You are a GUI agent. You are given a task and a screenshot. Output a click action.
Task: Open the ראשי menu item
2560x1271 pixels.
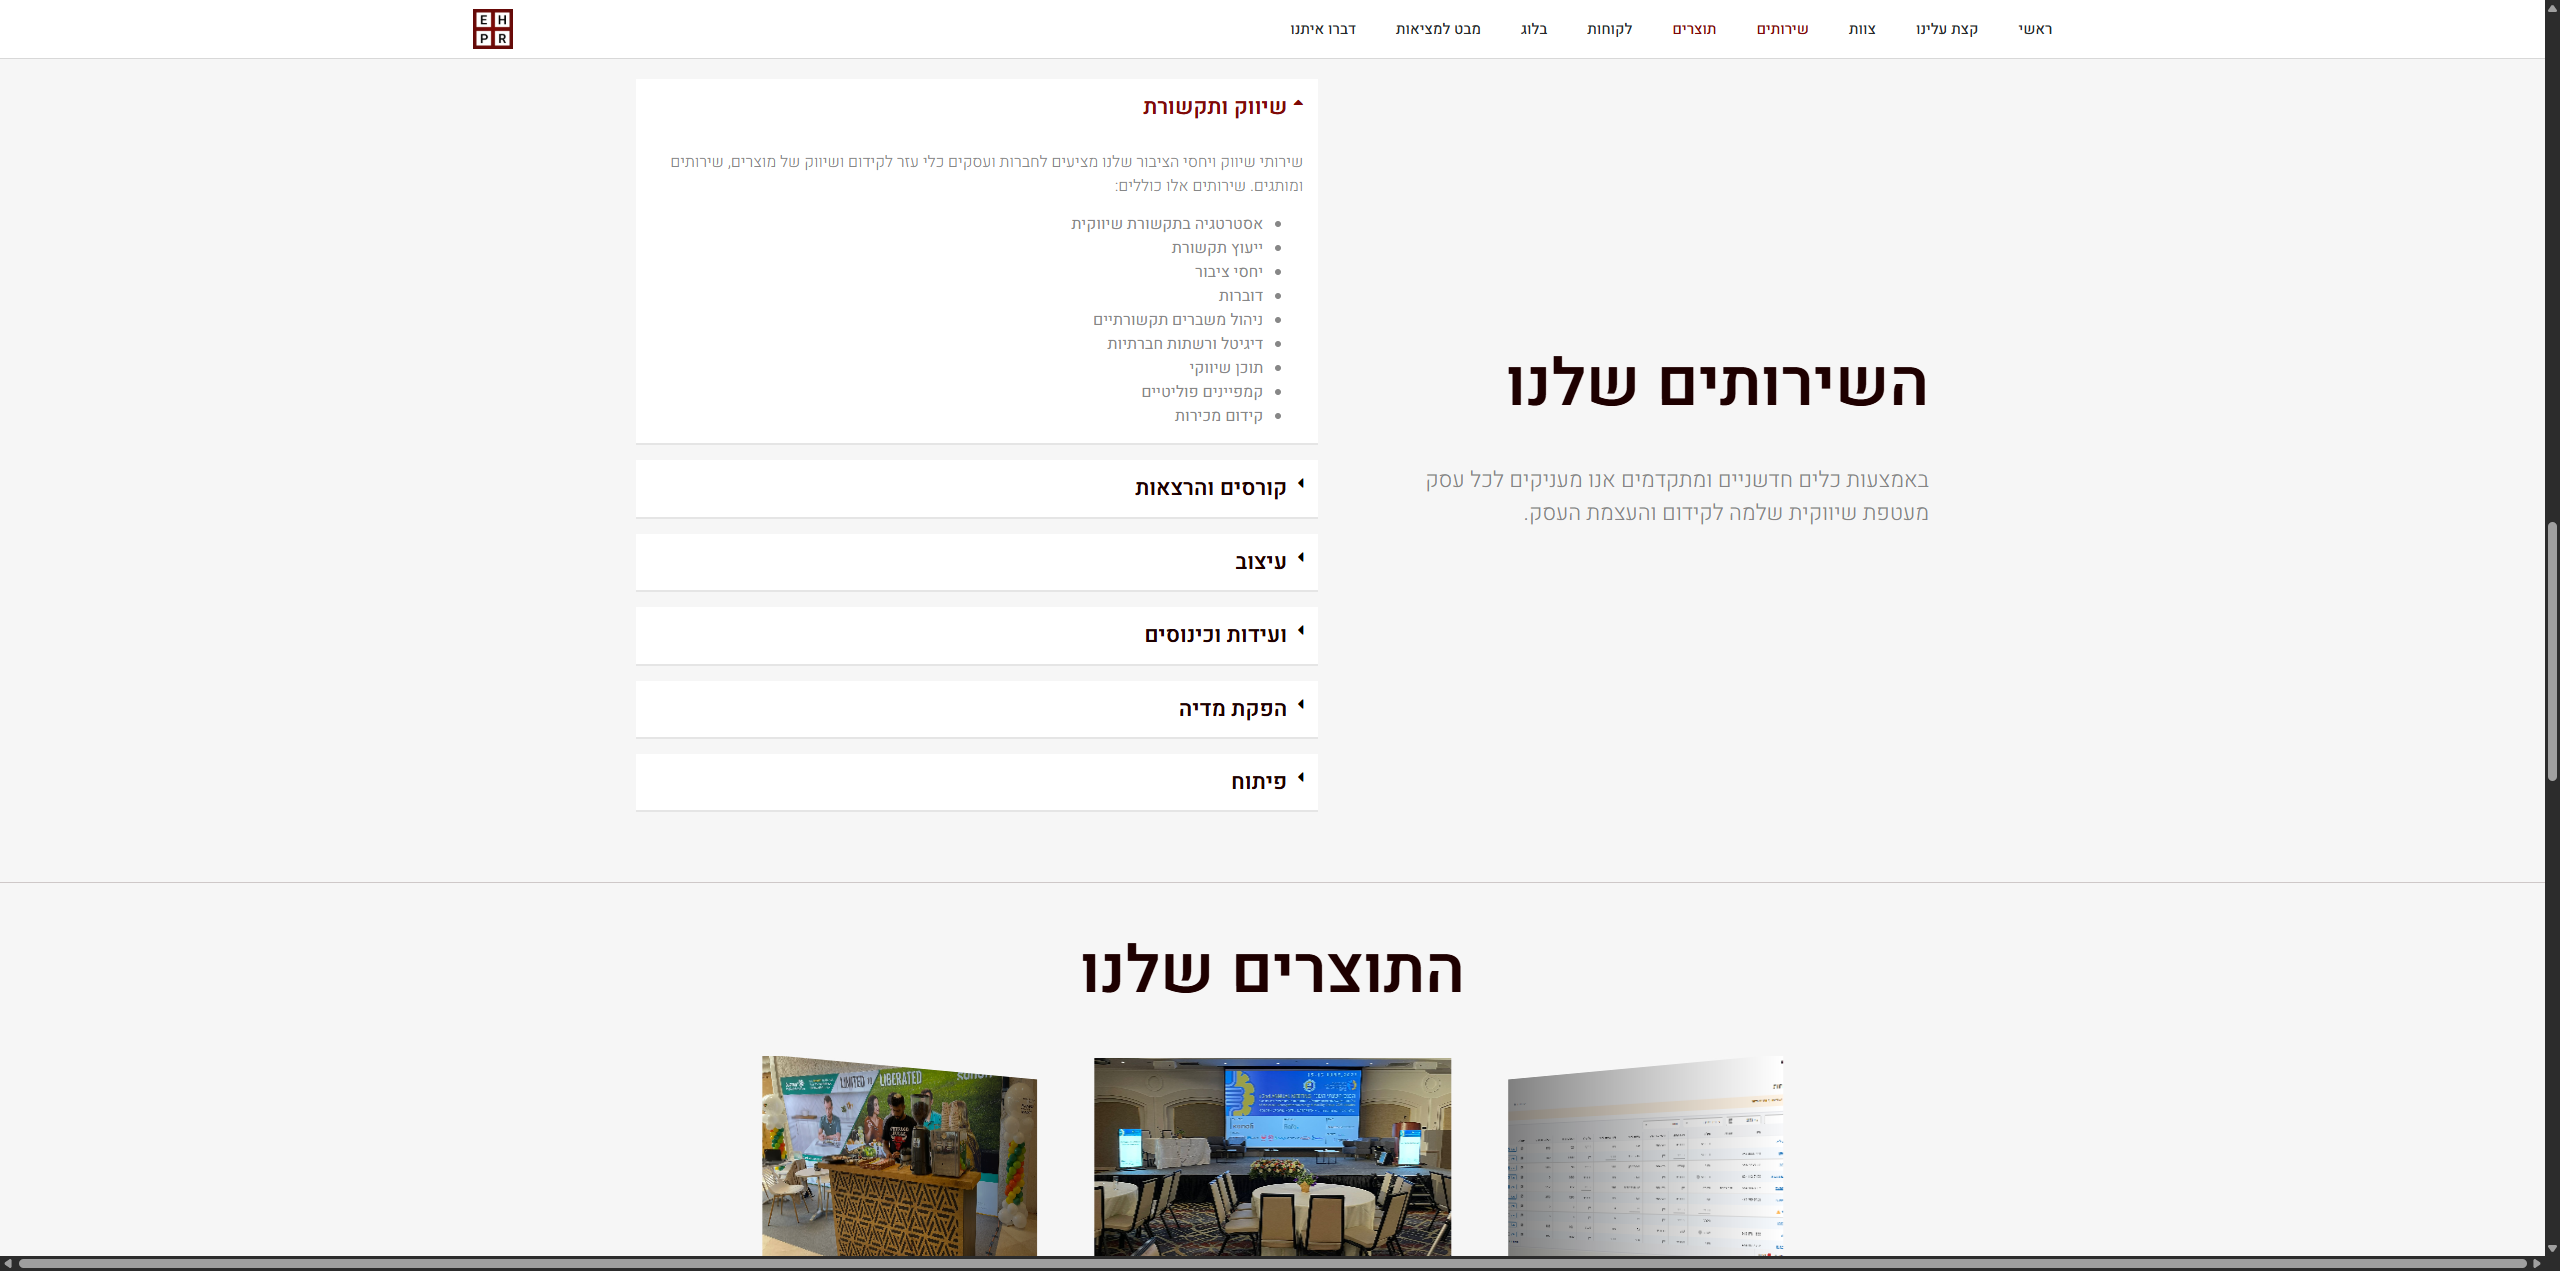tap(2034, 29)
